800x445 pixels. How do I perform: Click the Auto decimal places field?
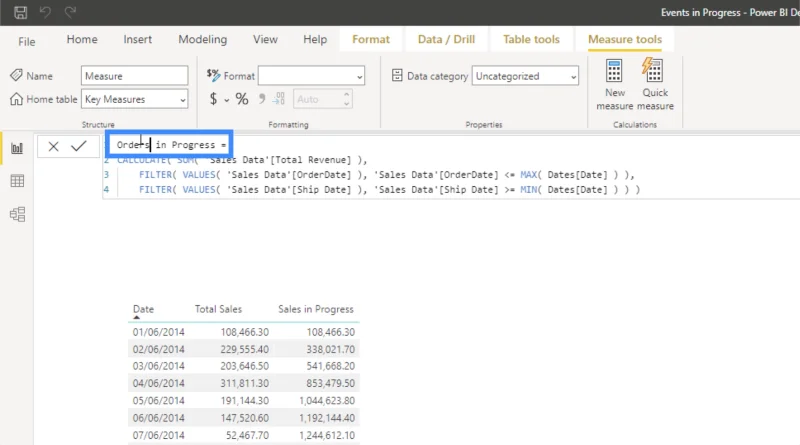(x=317, y=99)
